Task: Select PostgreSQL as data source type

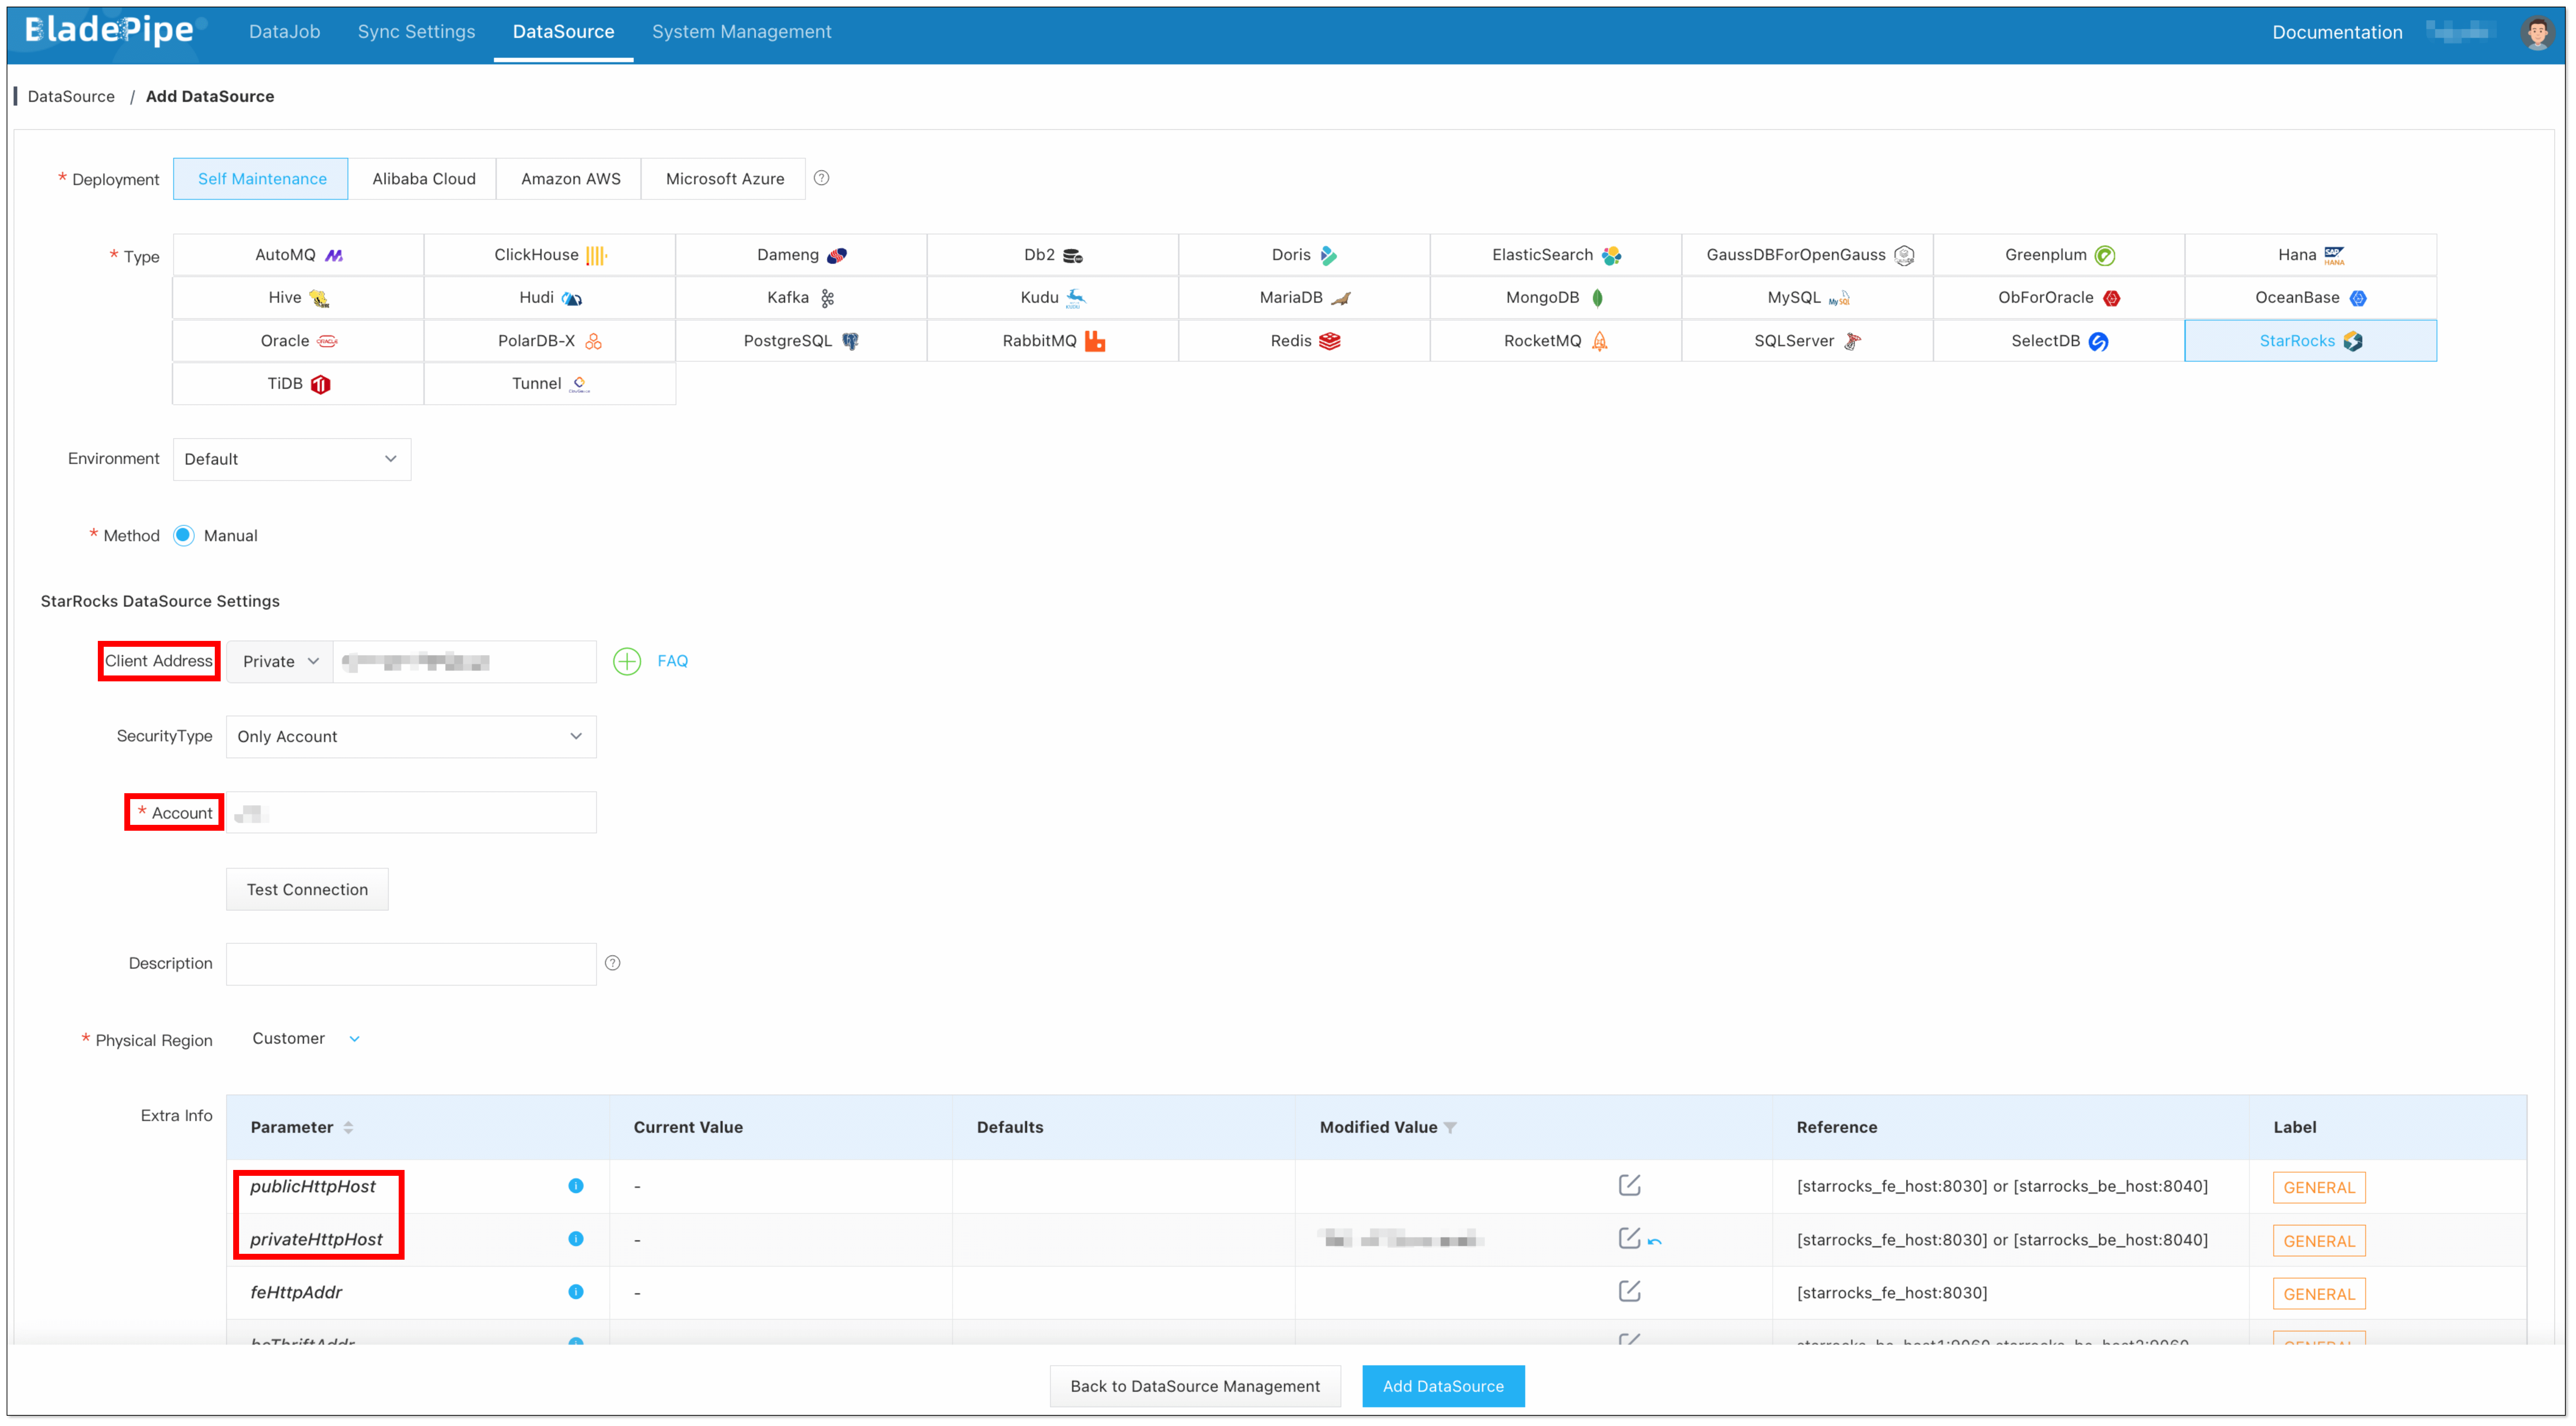Action: point(800,341)
